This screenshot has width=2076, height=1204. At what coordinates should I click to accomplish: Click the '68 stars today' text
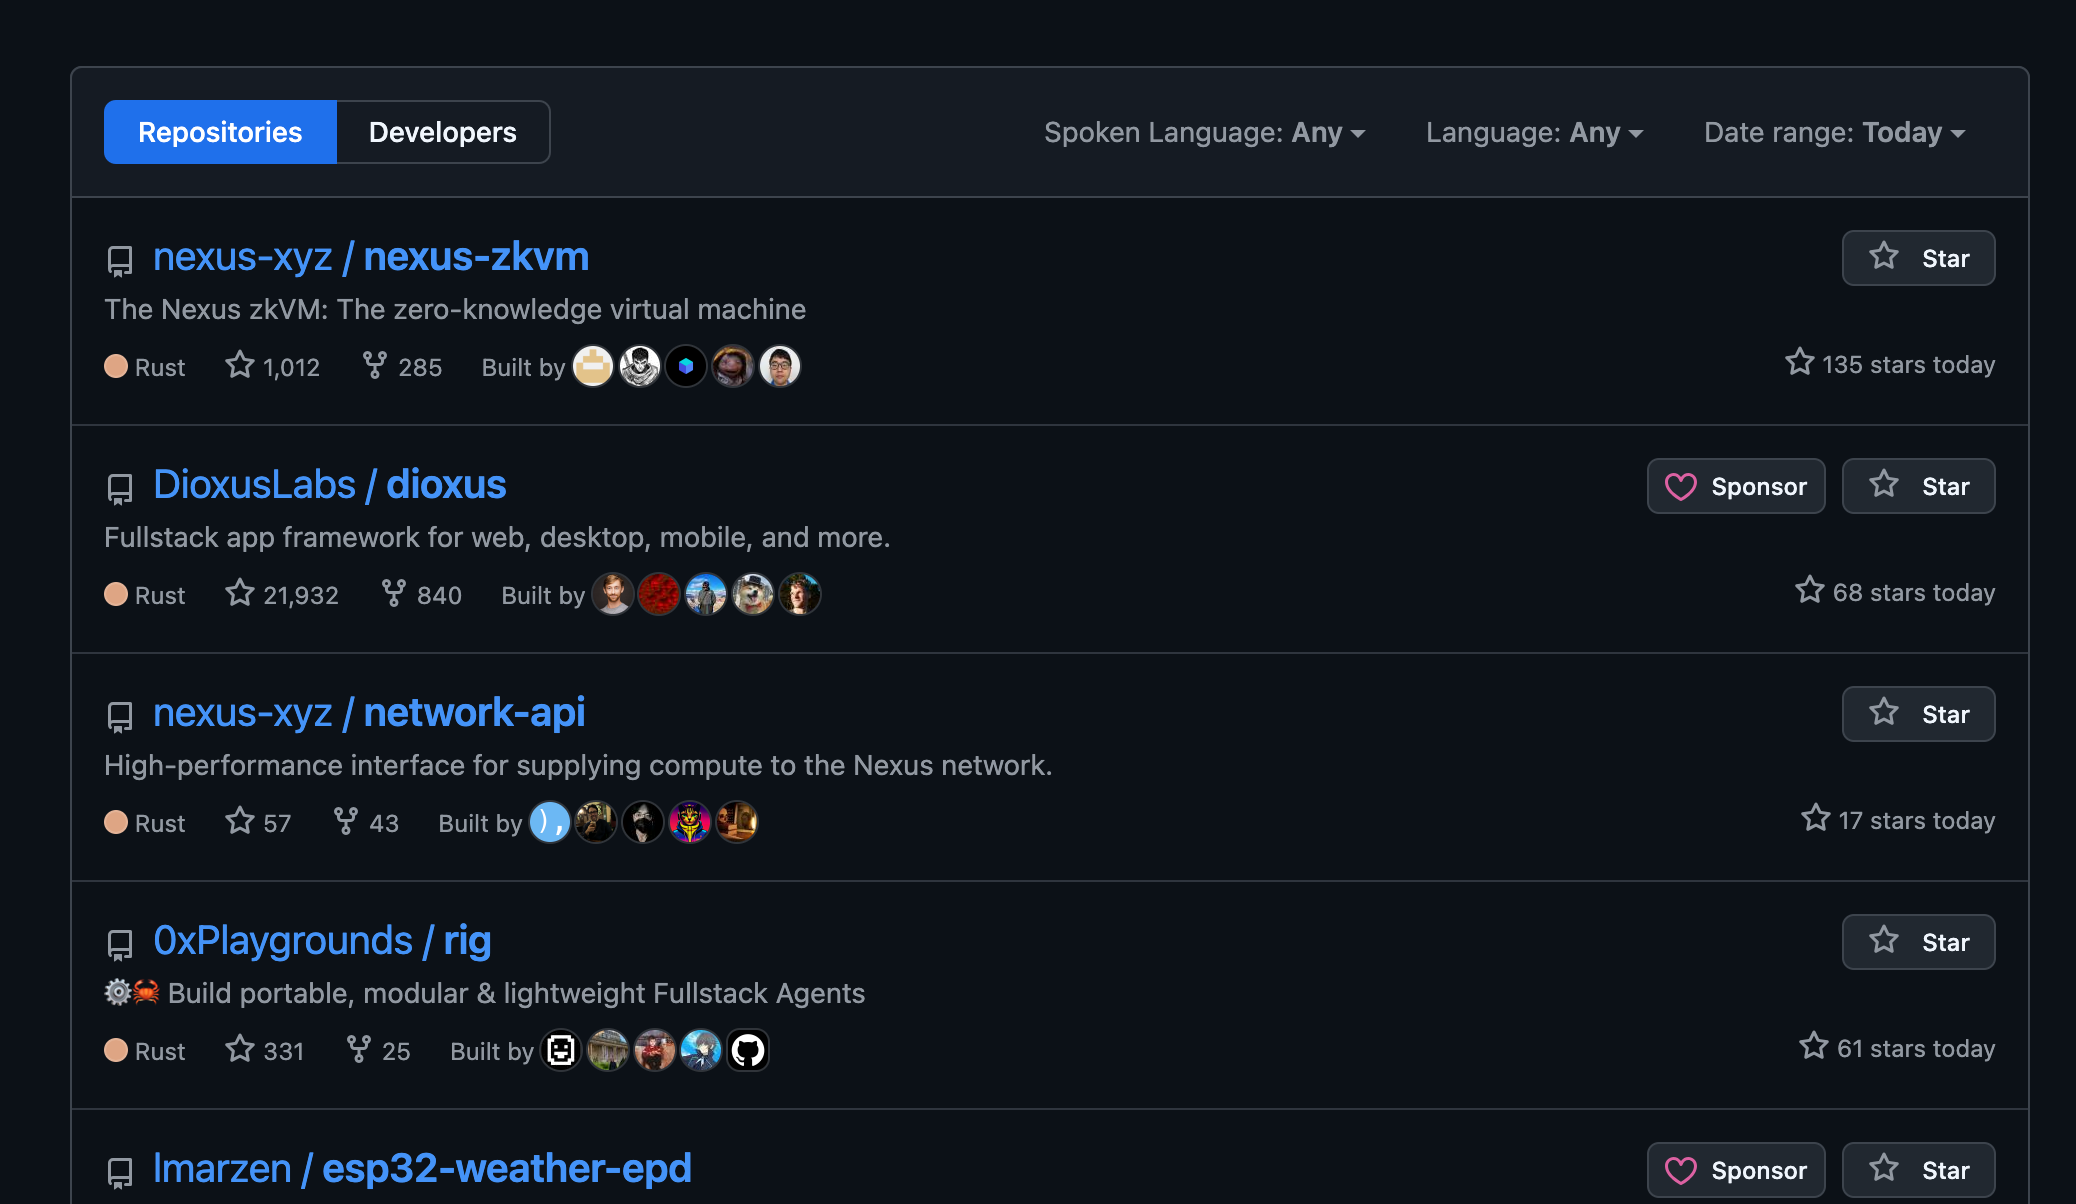[x=1914, y=593]
